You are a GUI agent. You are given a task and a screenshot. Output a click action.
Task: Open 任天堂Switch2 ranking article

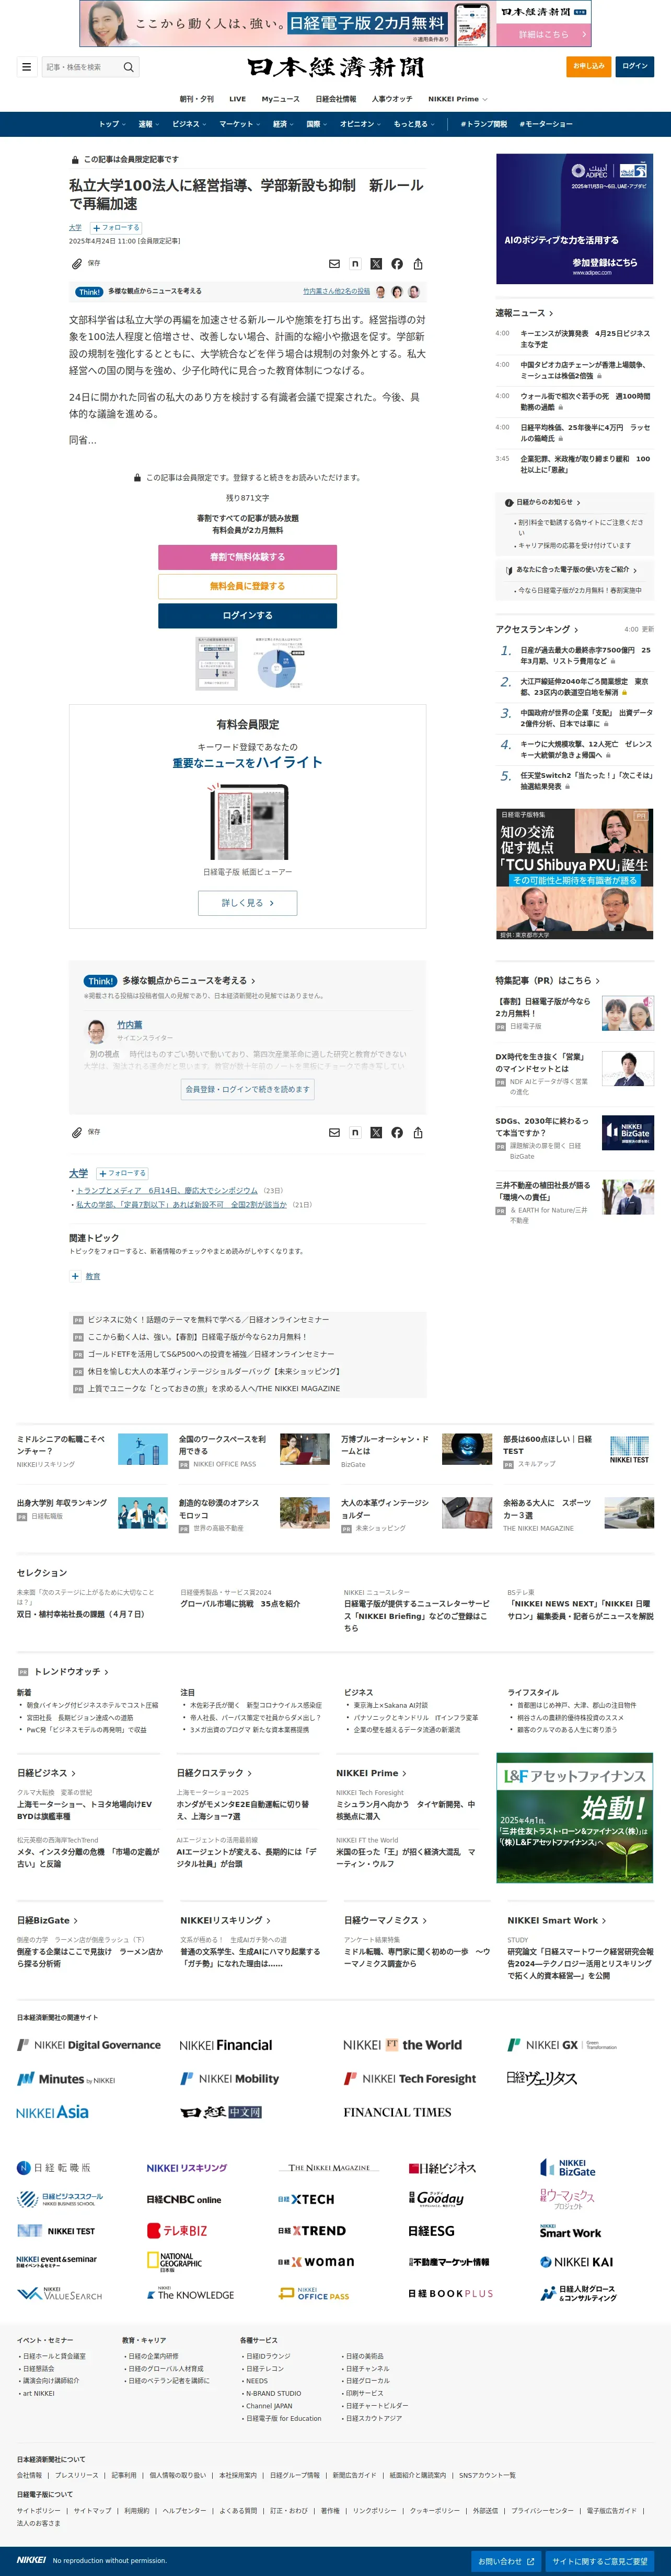(x=586, y=780)
